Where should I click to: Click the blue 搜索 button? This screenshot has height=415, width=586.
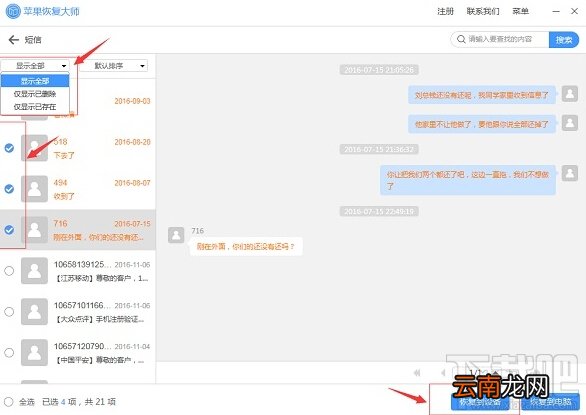tap(564, 40)
